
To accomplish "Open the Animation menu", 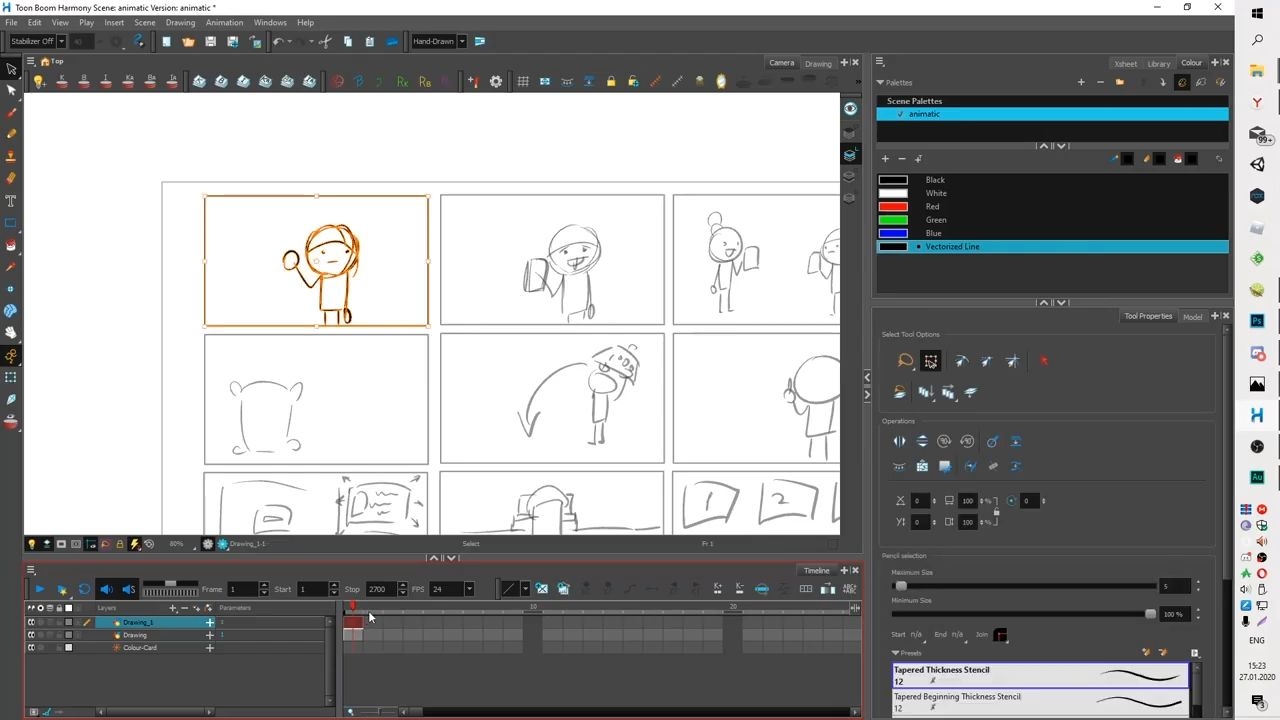I will pyautogui.click(x=224, y=22).
